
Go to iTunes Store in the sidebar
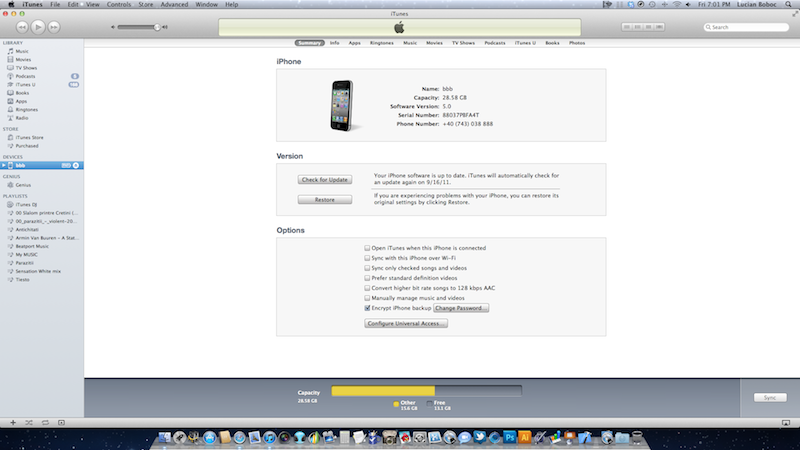pos(29,137)
